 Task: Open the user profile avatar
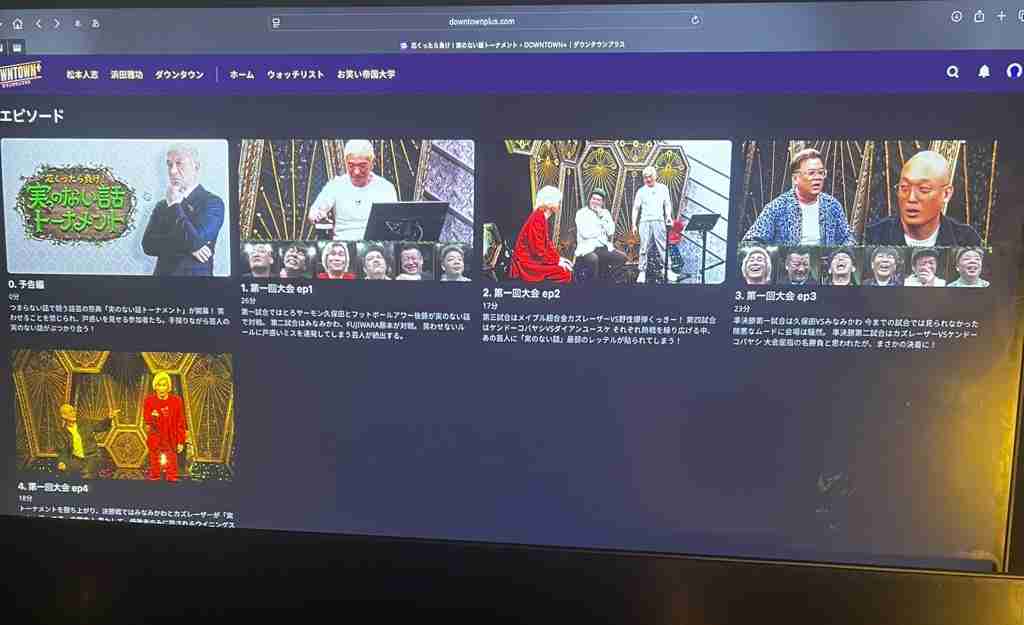[x=1015, y=71]
